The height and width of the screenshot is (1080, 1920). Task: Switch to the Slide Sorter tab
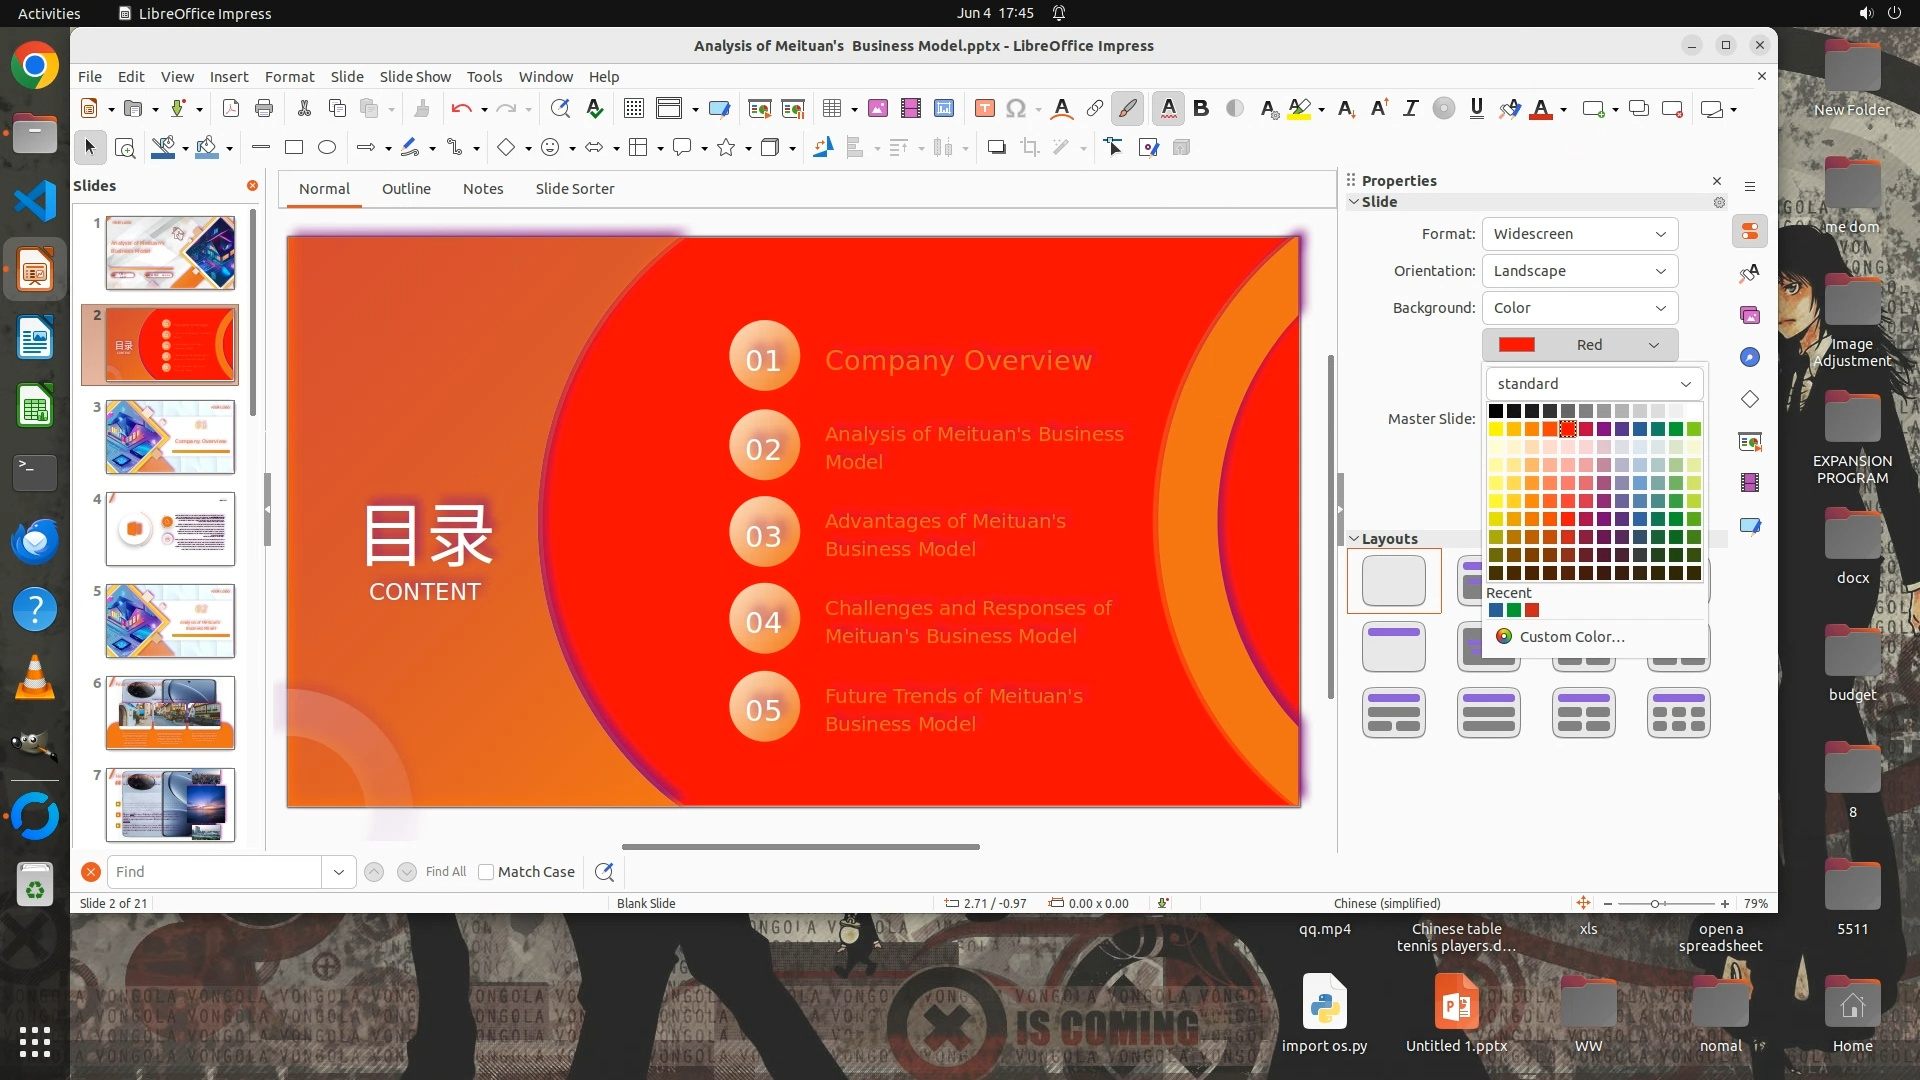[x=574, y=189]
